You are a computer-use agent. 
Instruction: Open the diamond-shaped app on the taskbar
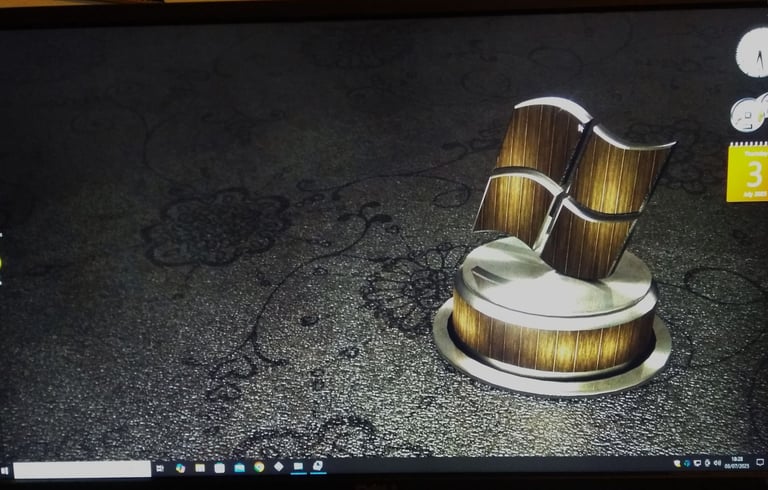279,466
